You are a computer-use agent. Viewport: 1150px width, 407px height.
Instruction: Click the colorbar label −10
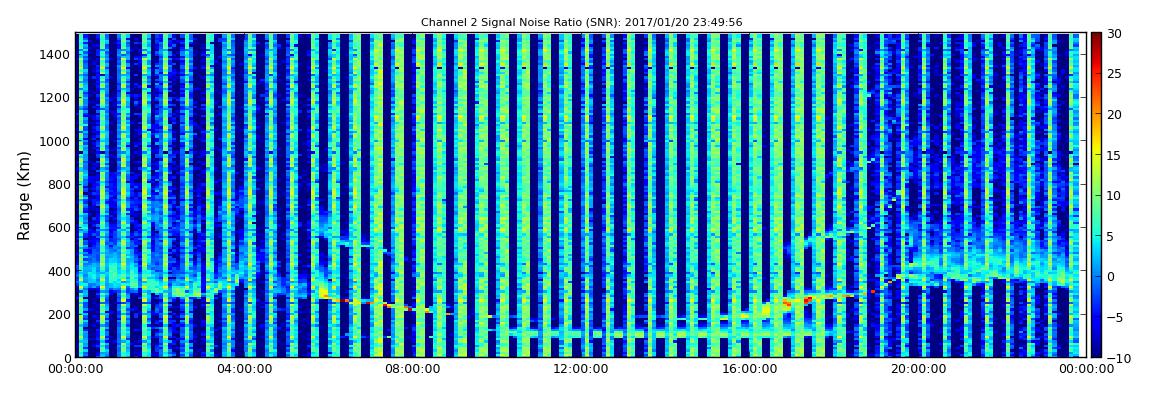tap(1118, 358)
